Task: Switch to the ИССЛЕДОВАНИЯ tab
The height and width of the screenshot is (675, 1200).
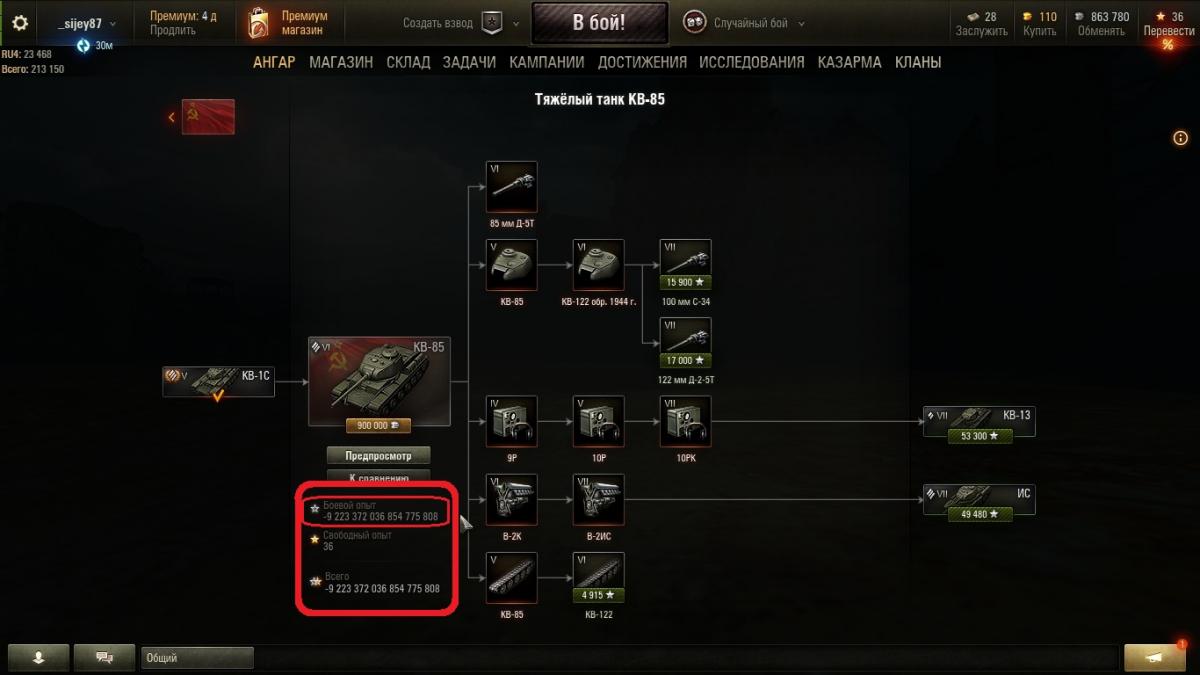Action: coord(752,62)
